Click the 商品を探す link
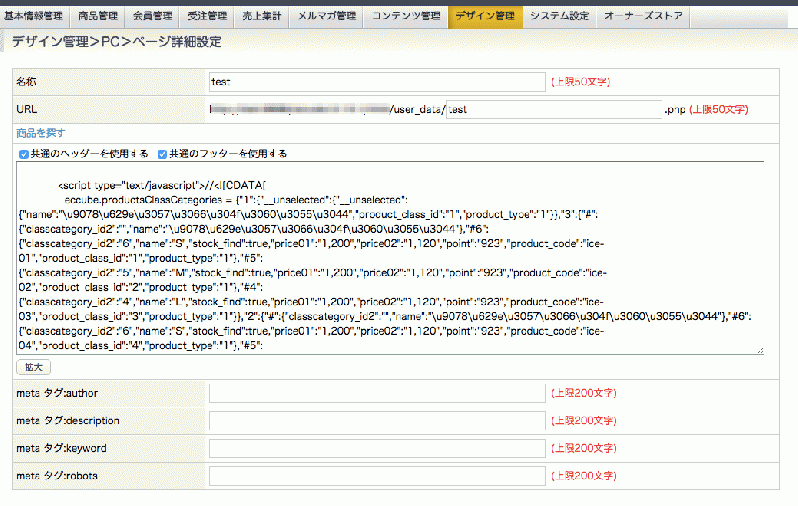 (41, 133)
